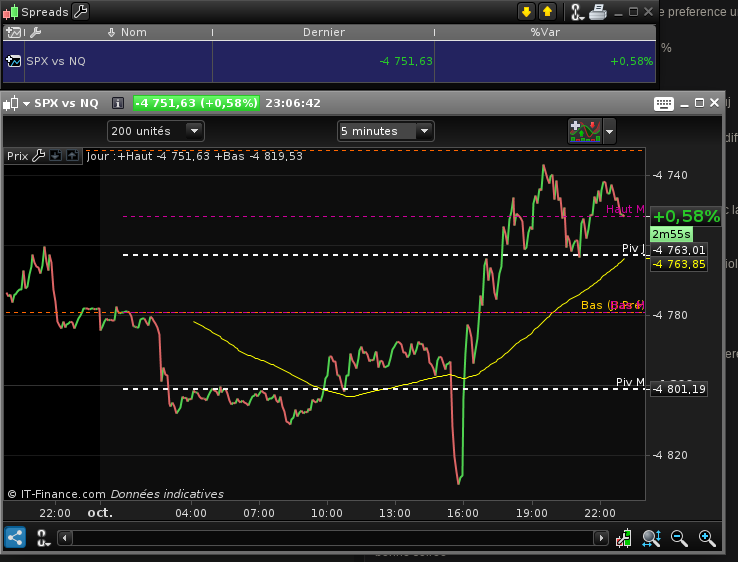Open Prix panel wrench settings

pyautogui.click(x=39, y=156)
